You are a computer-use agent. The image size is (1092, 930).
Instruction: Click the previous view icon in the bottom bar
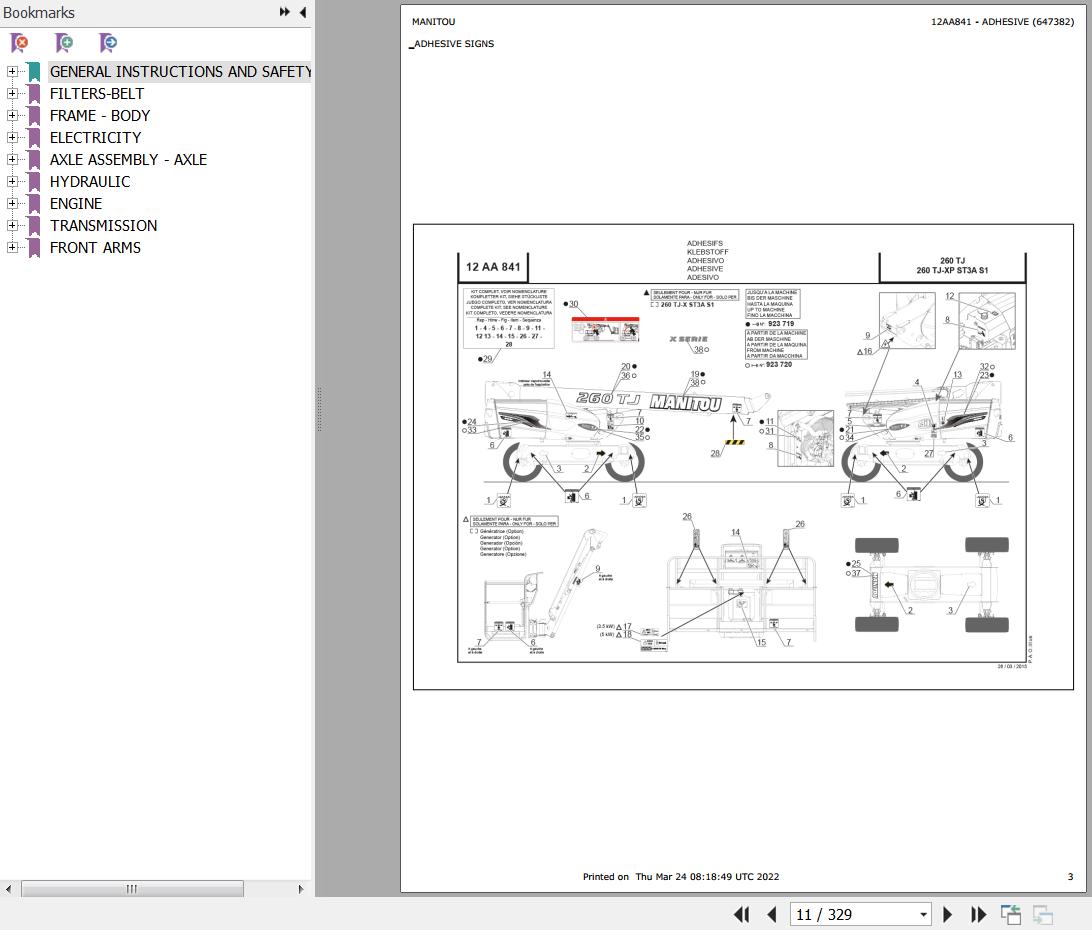1011,914
